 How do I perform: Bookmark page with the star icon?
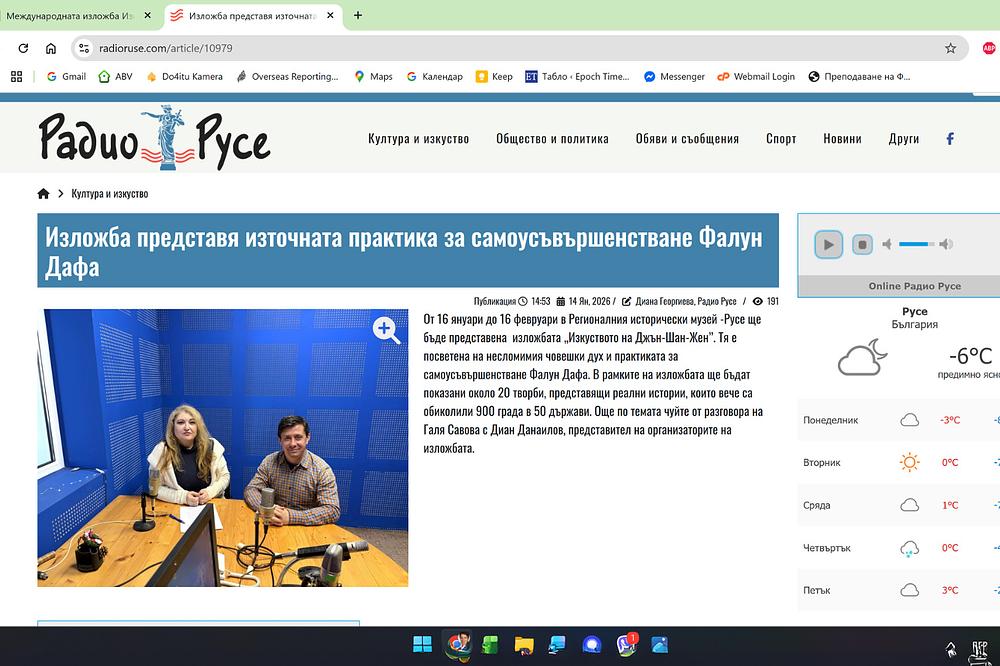tap(950, 48)
